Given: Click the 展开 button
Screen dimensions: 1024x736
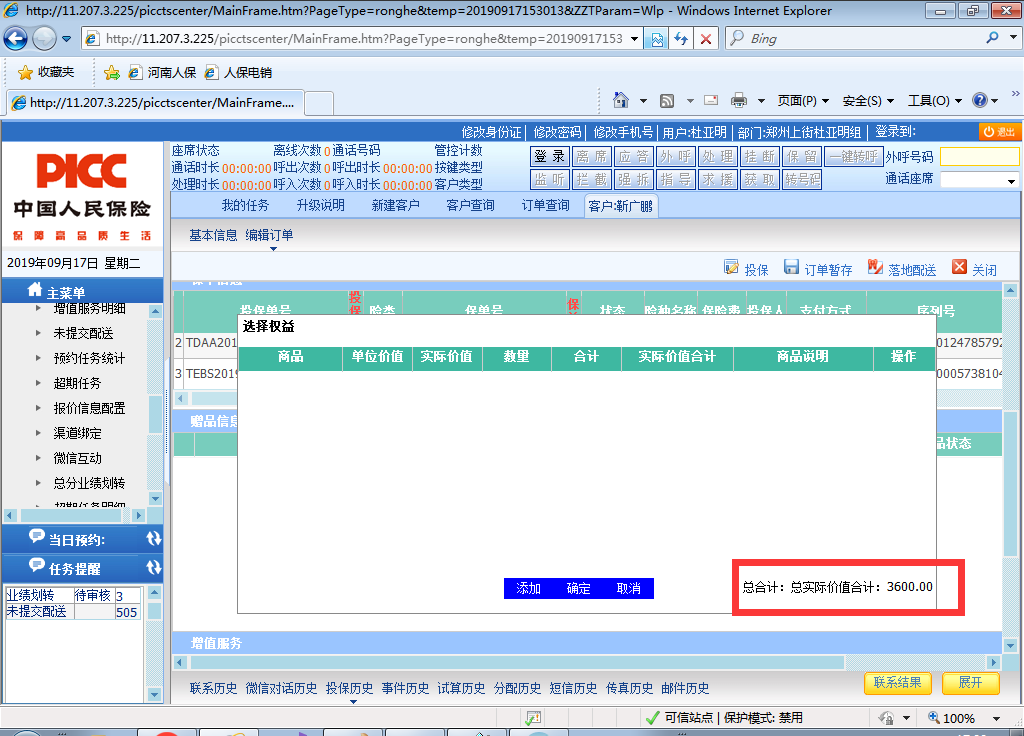Looking at the screenshot, I should (x=970, y=683).
